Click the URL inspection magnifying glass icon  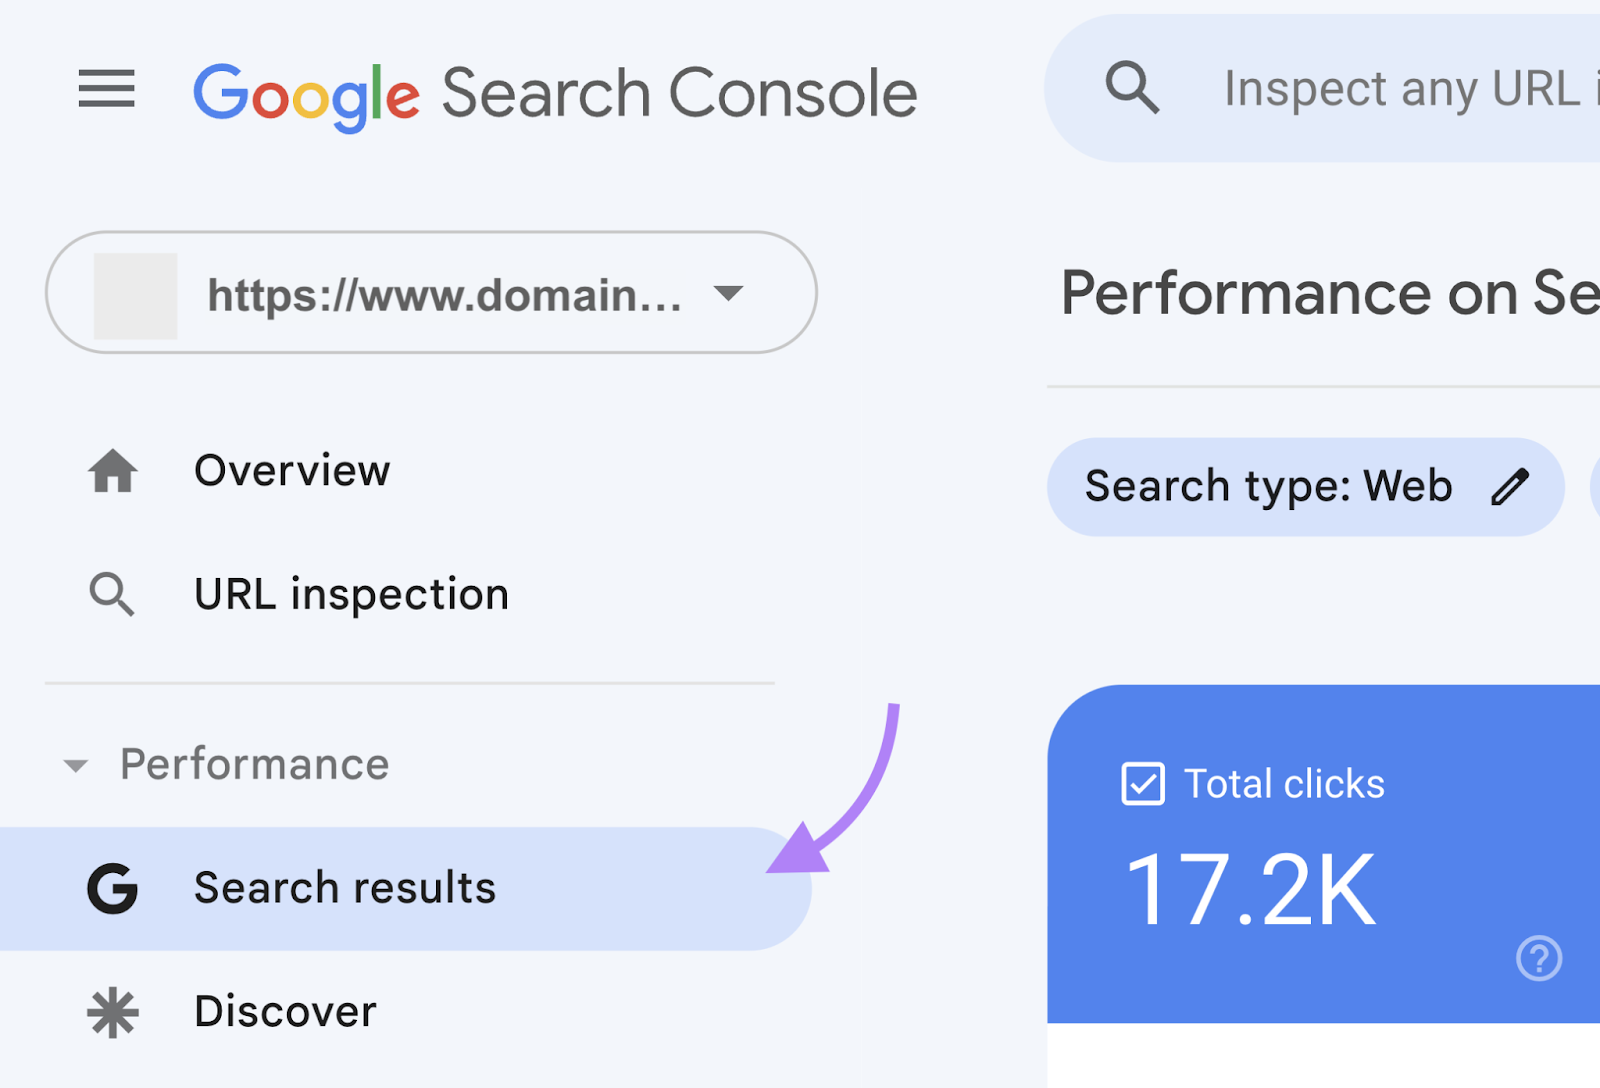click(112, 594)
